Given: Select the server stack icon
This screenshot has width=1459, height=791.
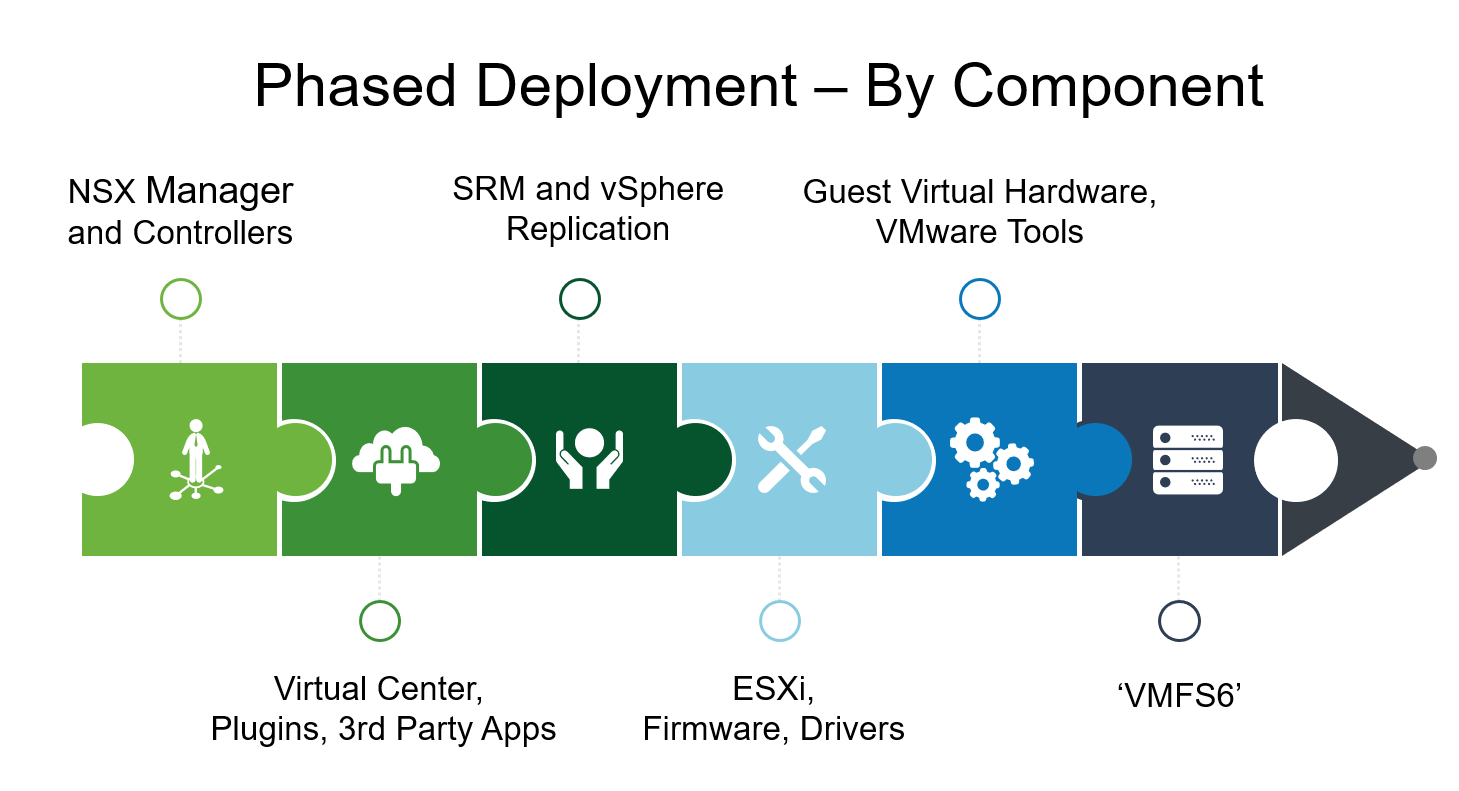Looking at the screenshot, I should tap(1188, 460).
